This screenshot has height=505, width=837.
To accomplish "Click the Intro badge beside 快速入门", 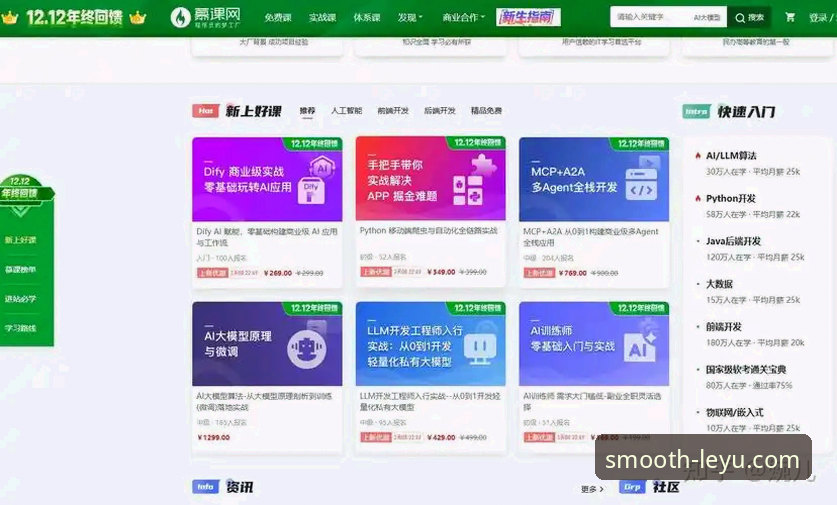I will [x=696, y=112].
